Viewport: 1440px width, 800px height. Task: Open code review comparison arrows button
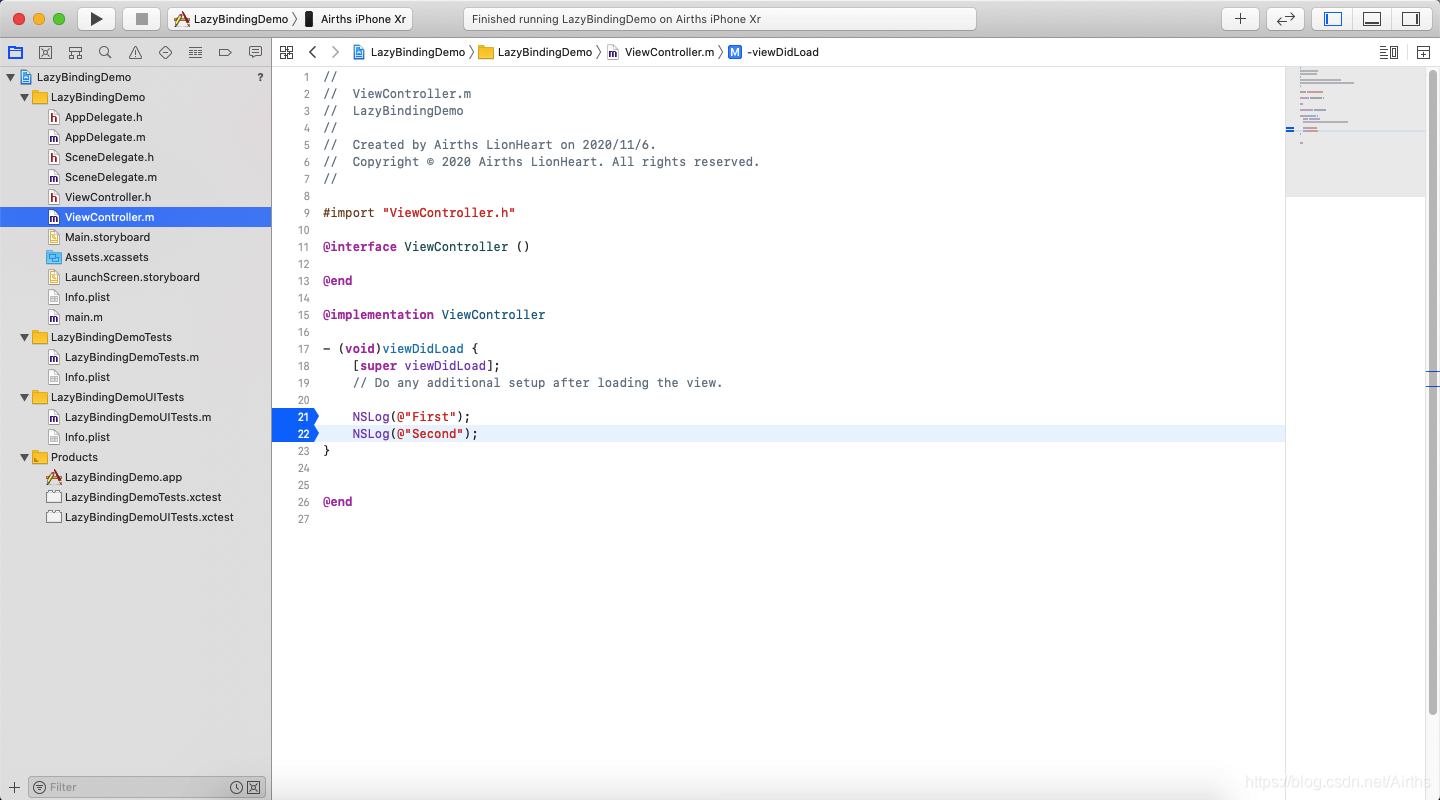tap(1285, 19)
